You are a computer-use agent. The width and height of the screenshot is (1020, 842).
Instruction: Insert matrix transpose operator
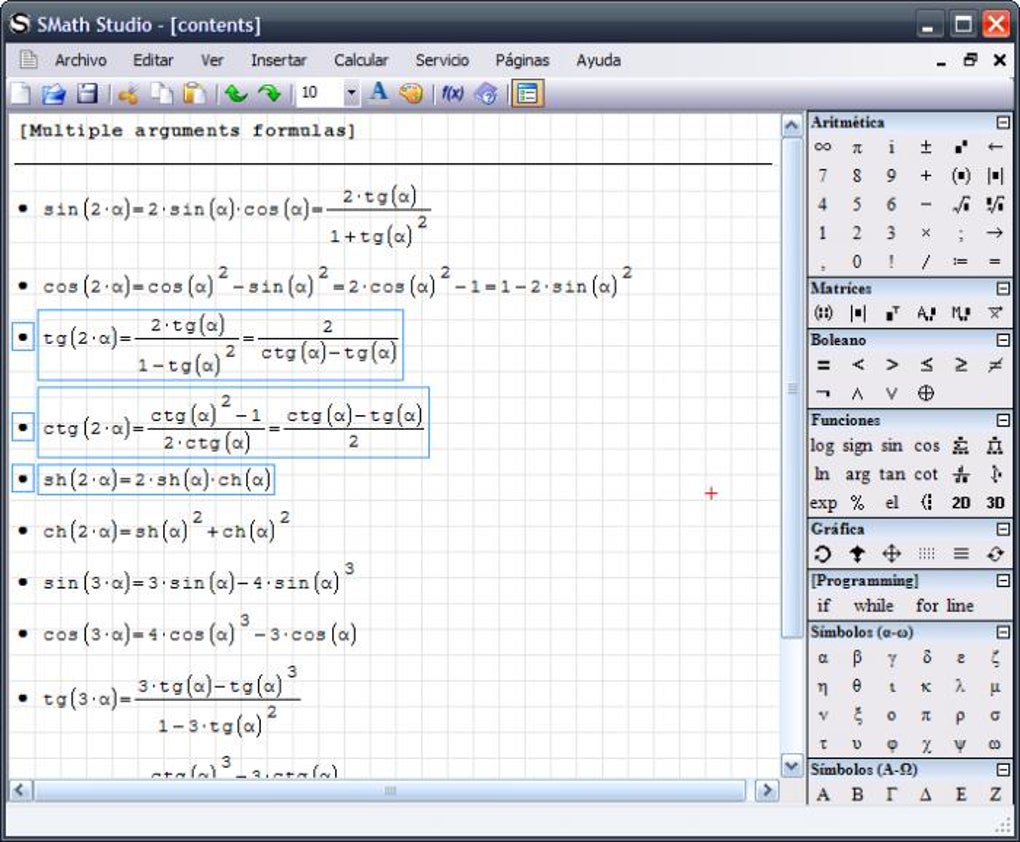(892, 314)
